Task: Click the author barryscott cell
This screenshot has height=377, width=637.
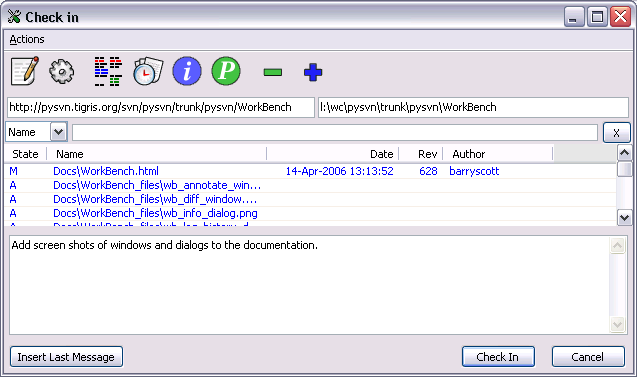Action: [x=474, y=171]
